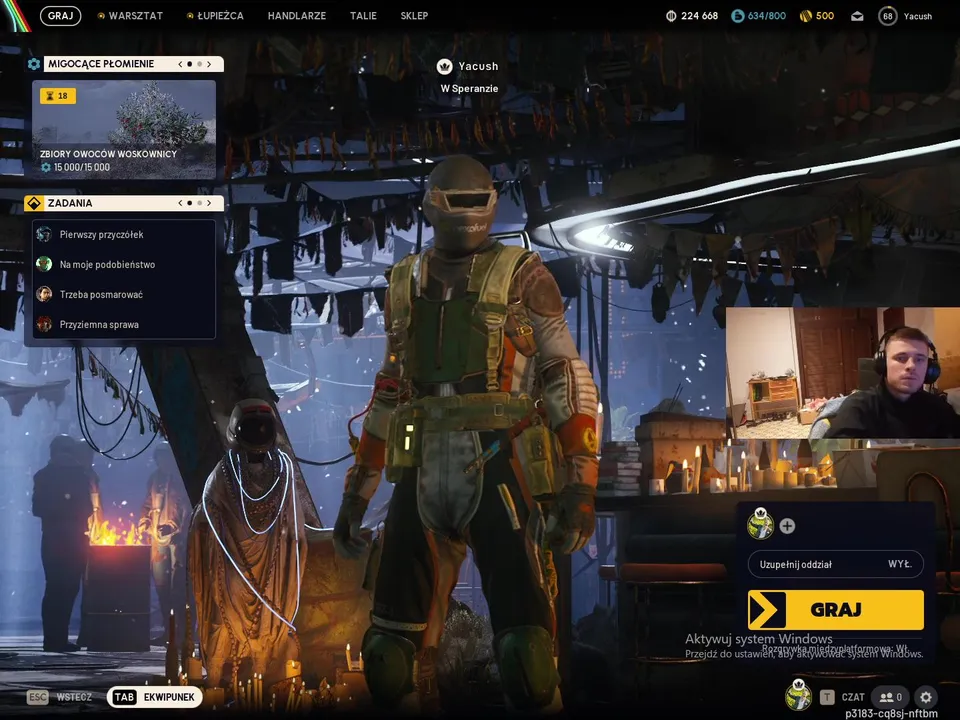Viewport: 960px width, 720px height.
Task: Open the friends list icon showing 0
Action: [890, 697]
